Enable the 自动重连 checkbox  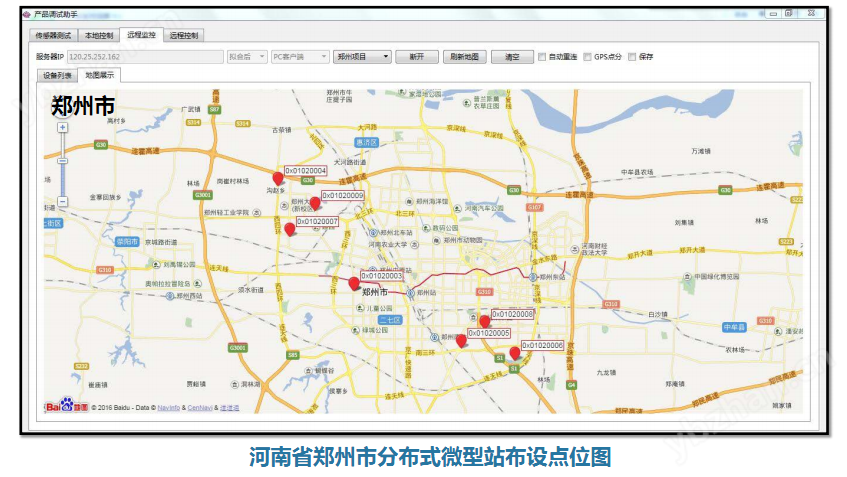pyautogui.click(x=543, y=57)
